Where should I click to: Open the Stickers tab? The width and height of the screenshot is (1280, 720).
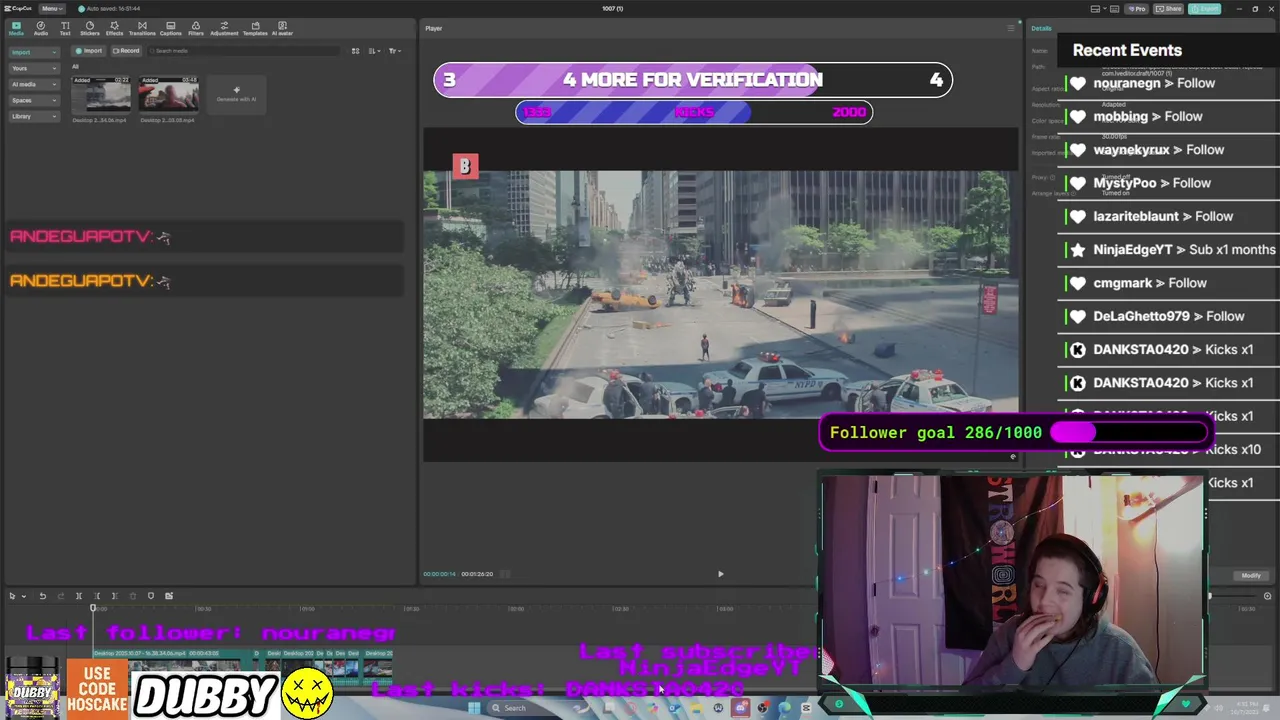pyautogui.click(x=90, y=28)
